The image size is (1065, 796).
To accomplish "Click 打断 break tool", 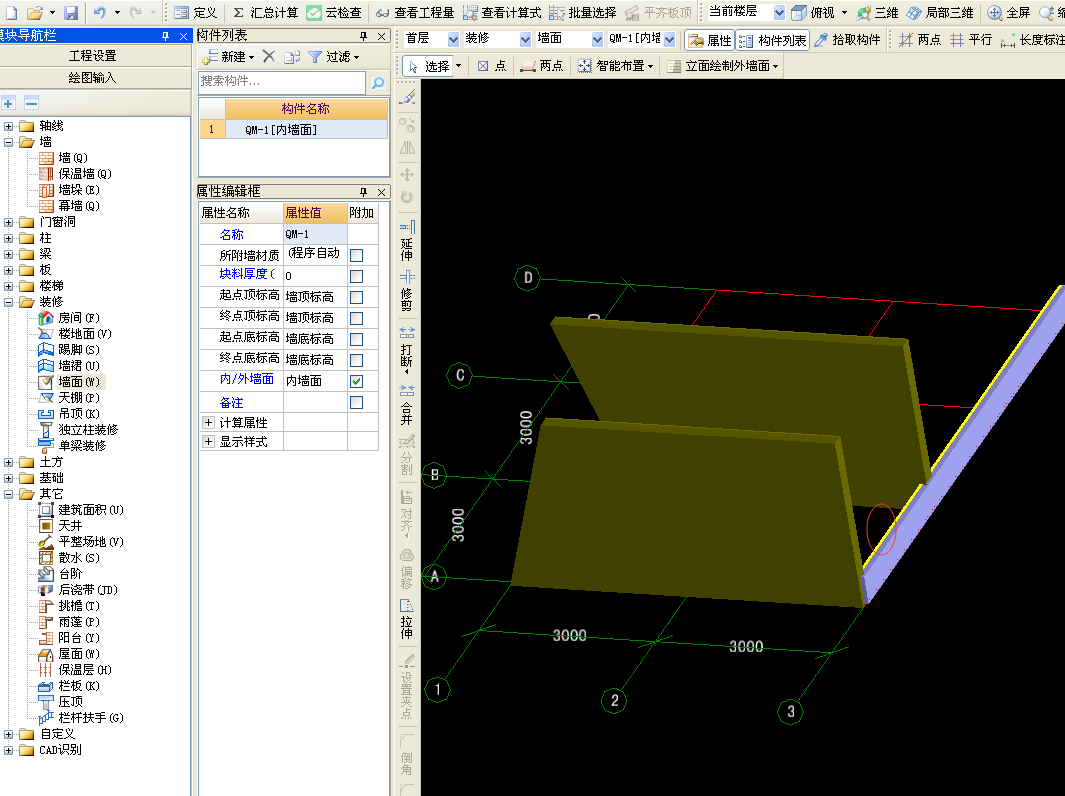I will click(x=407, y=349).
